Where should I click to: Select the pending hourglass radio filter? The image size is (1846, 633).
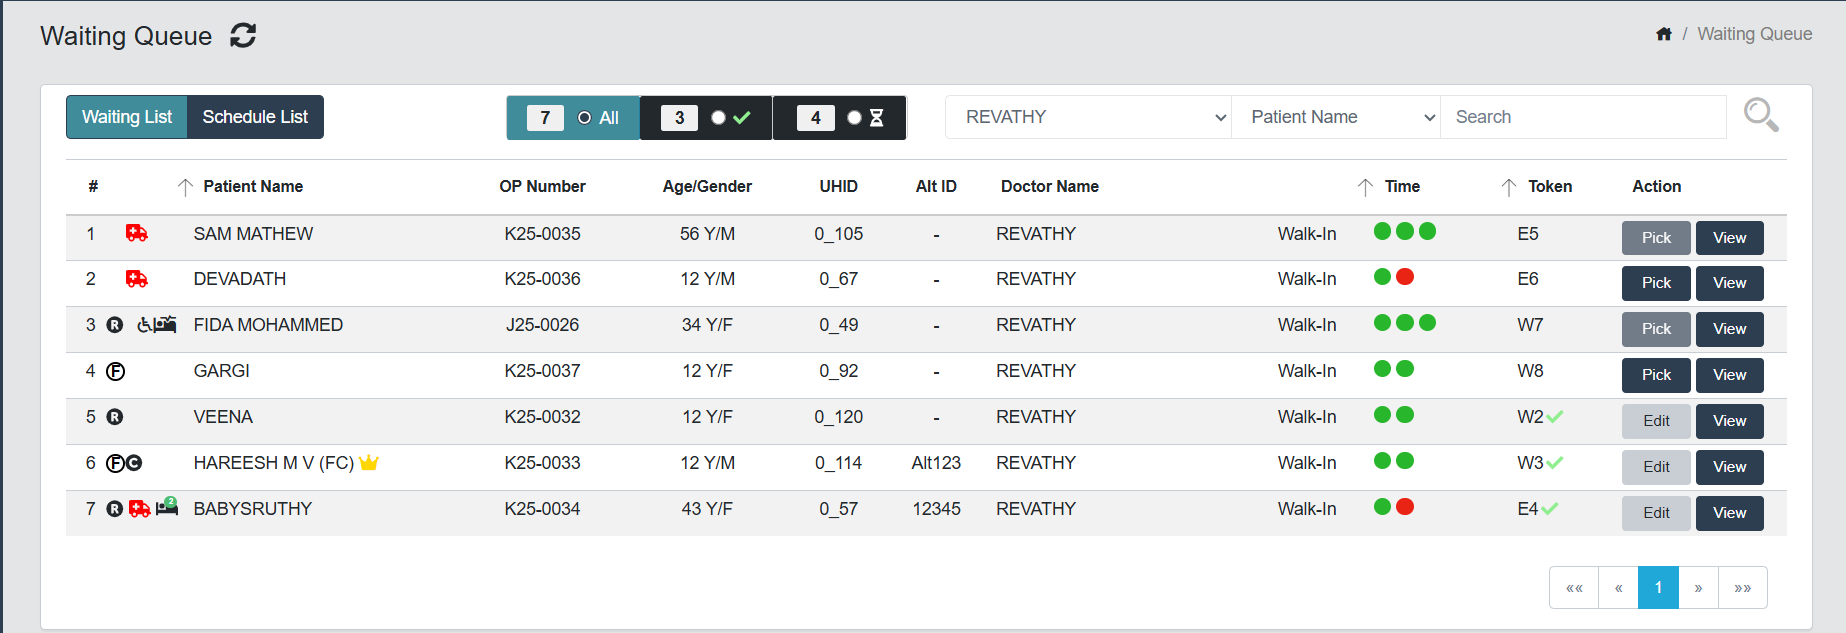(854, 118)
